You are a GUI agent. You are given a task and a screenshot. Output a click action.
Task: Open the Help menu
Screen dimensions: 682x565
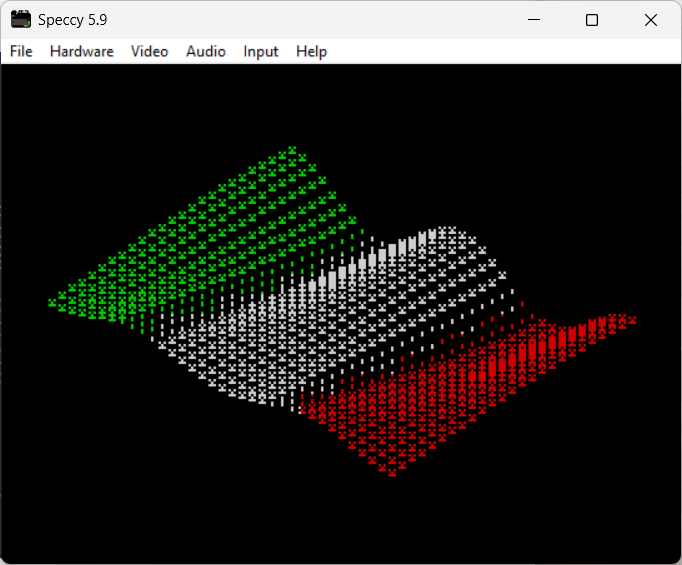pos(311,51)
